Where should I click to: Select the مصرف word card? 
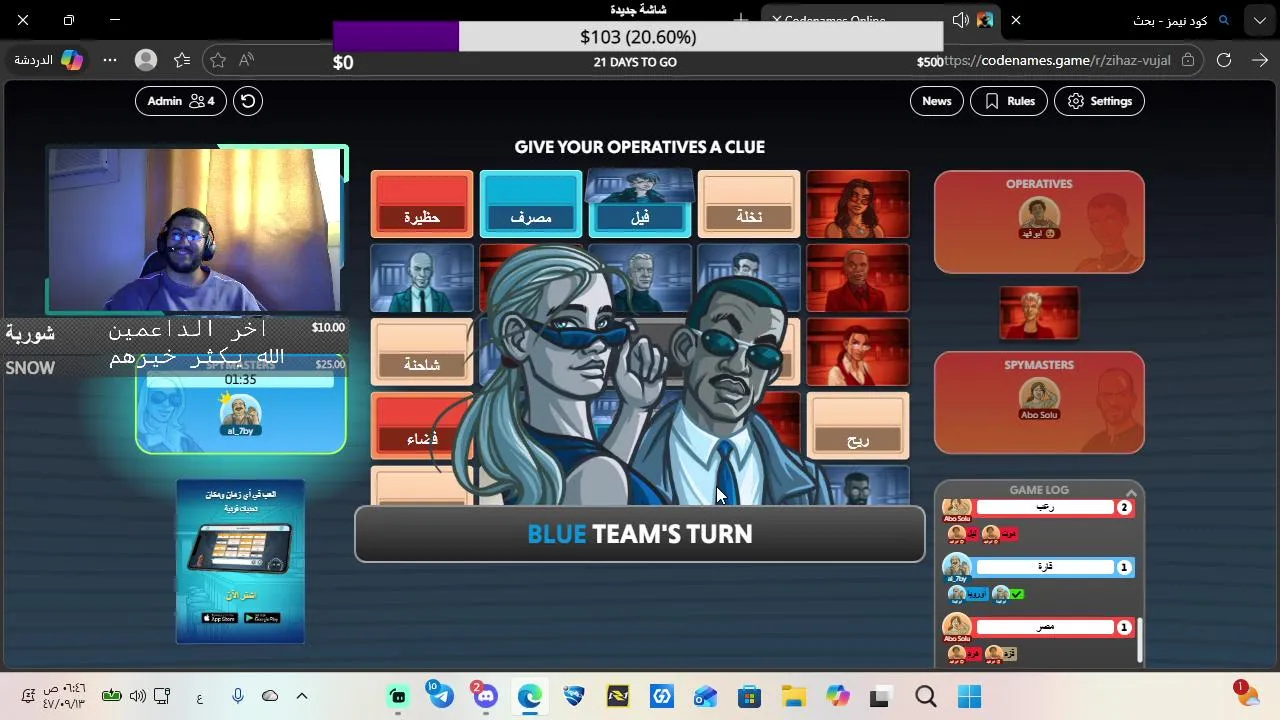click(x=531, y=204)
